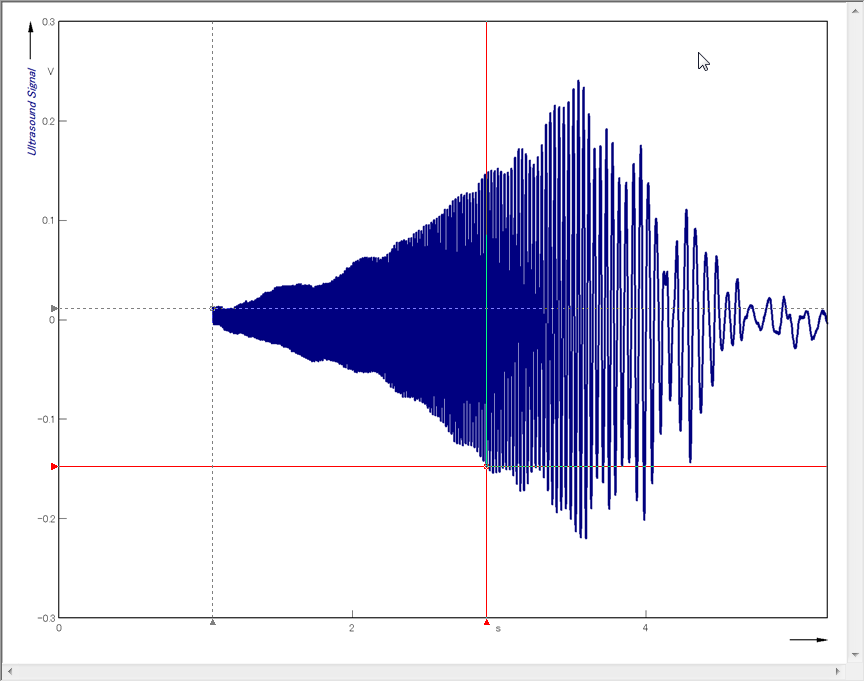Click the 4 tick label on the time axis
865x682 pixels.
click(645, 628)
